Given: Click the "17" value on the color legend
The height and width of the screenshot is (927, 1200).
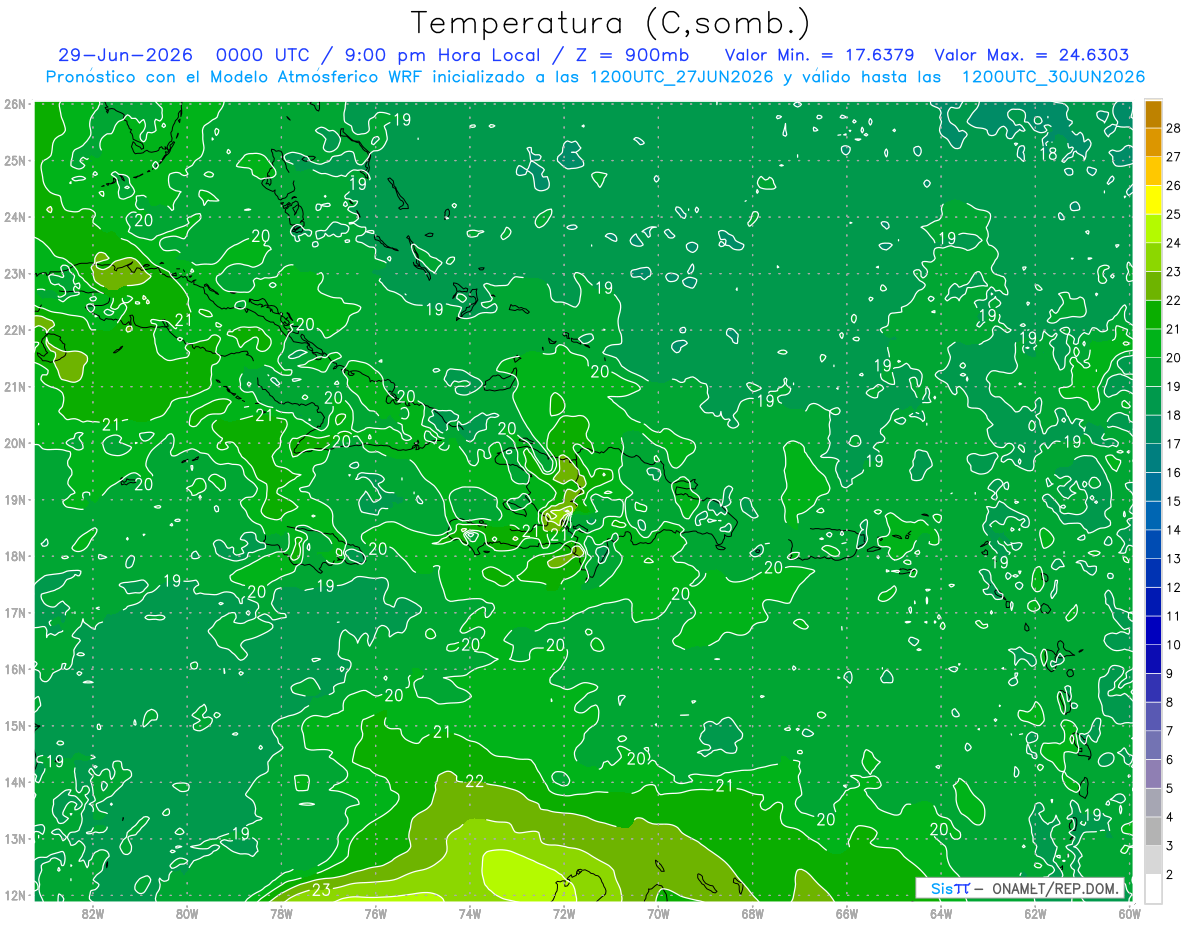Looking at the screenshot, I should (1173, 444).
